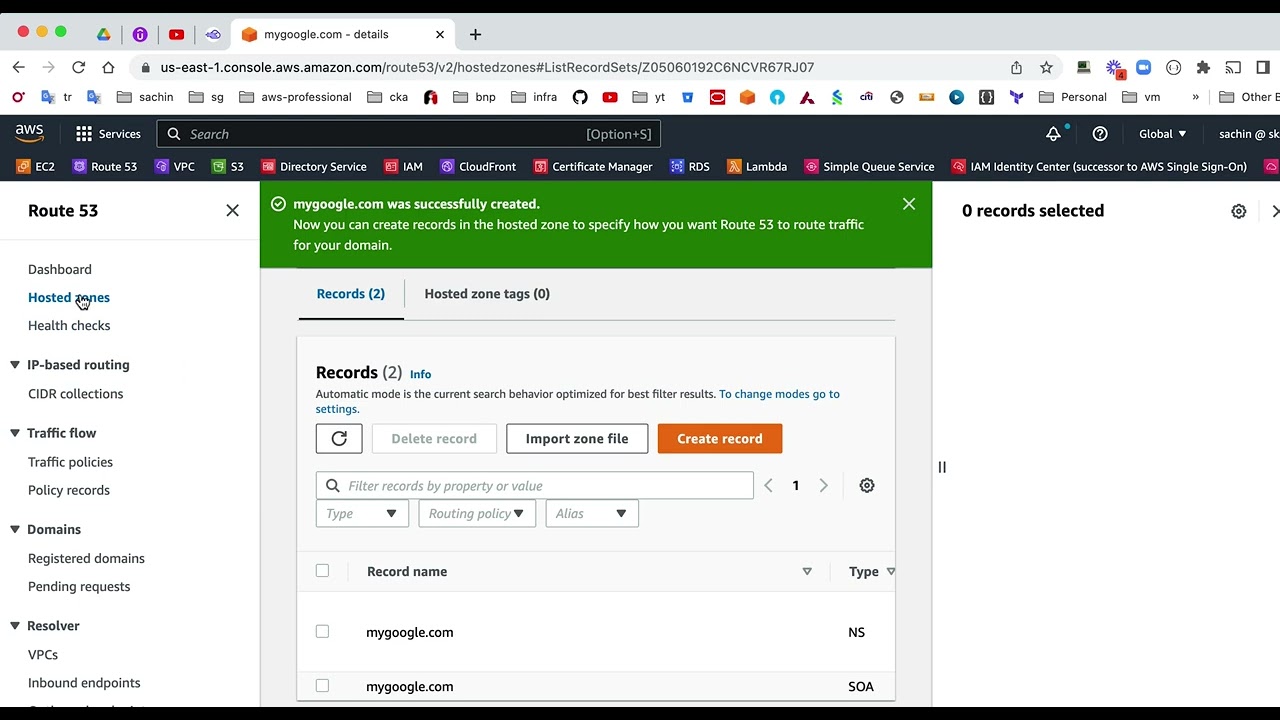Screen dimensions: 1280x720
Task: Focus the AWS console search box
Action: [x=409, y=134]
